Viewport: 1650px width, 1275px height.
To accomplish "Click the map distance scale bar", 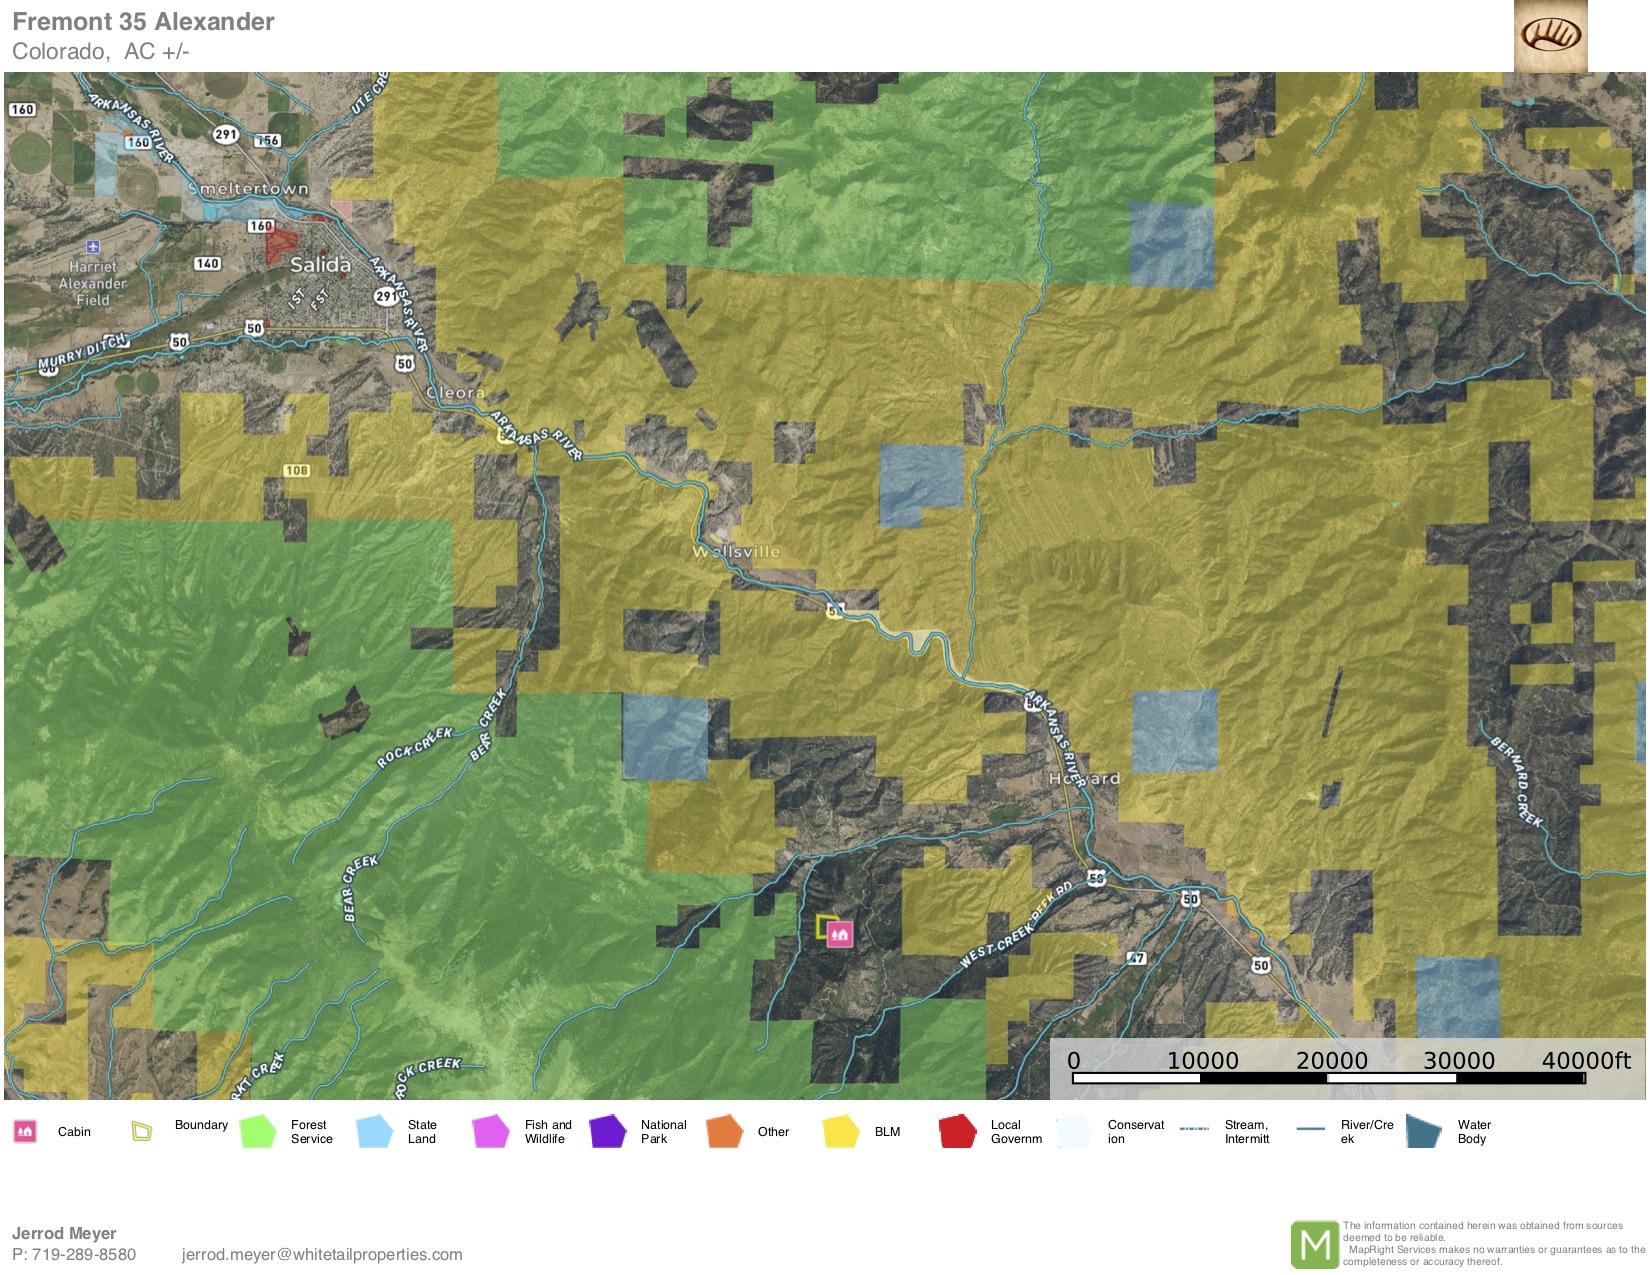I will [1328, 1078].
